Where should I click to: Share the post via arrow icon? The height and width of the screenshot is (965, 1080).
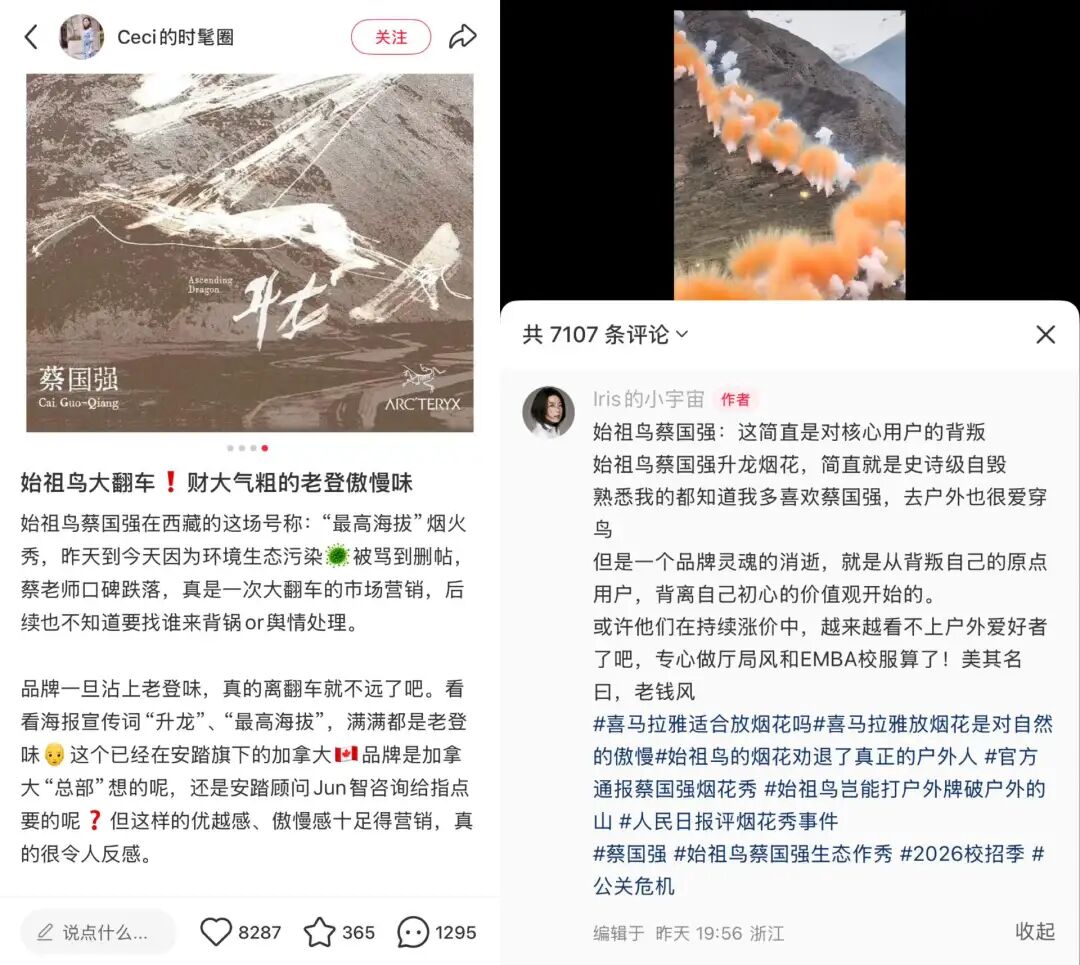462,37
